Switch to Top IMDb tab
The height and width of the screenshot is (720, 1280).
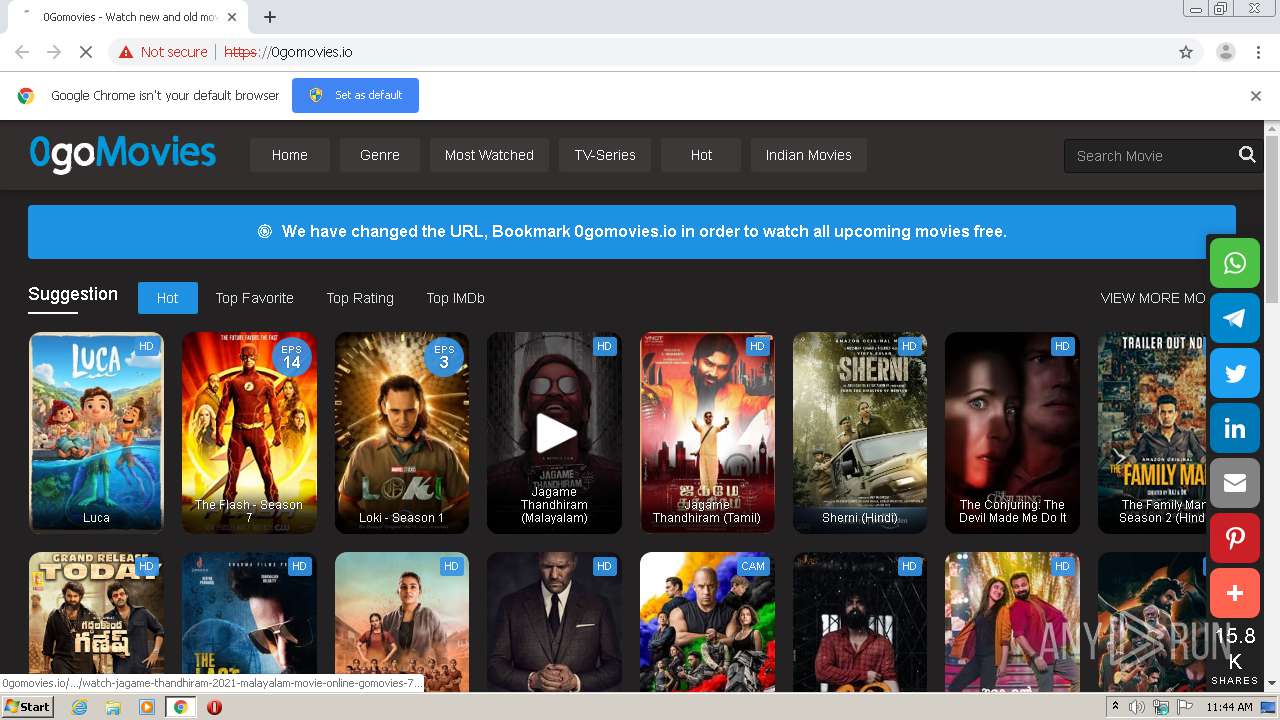click(456, 298)
